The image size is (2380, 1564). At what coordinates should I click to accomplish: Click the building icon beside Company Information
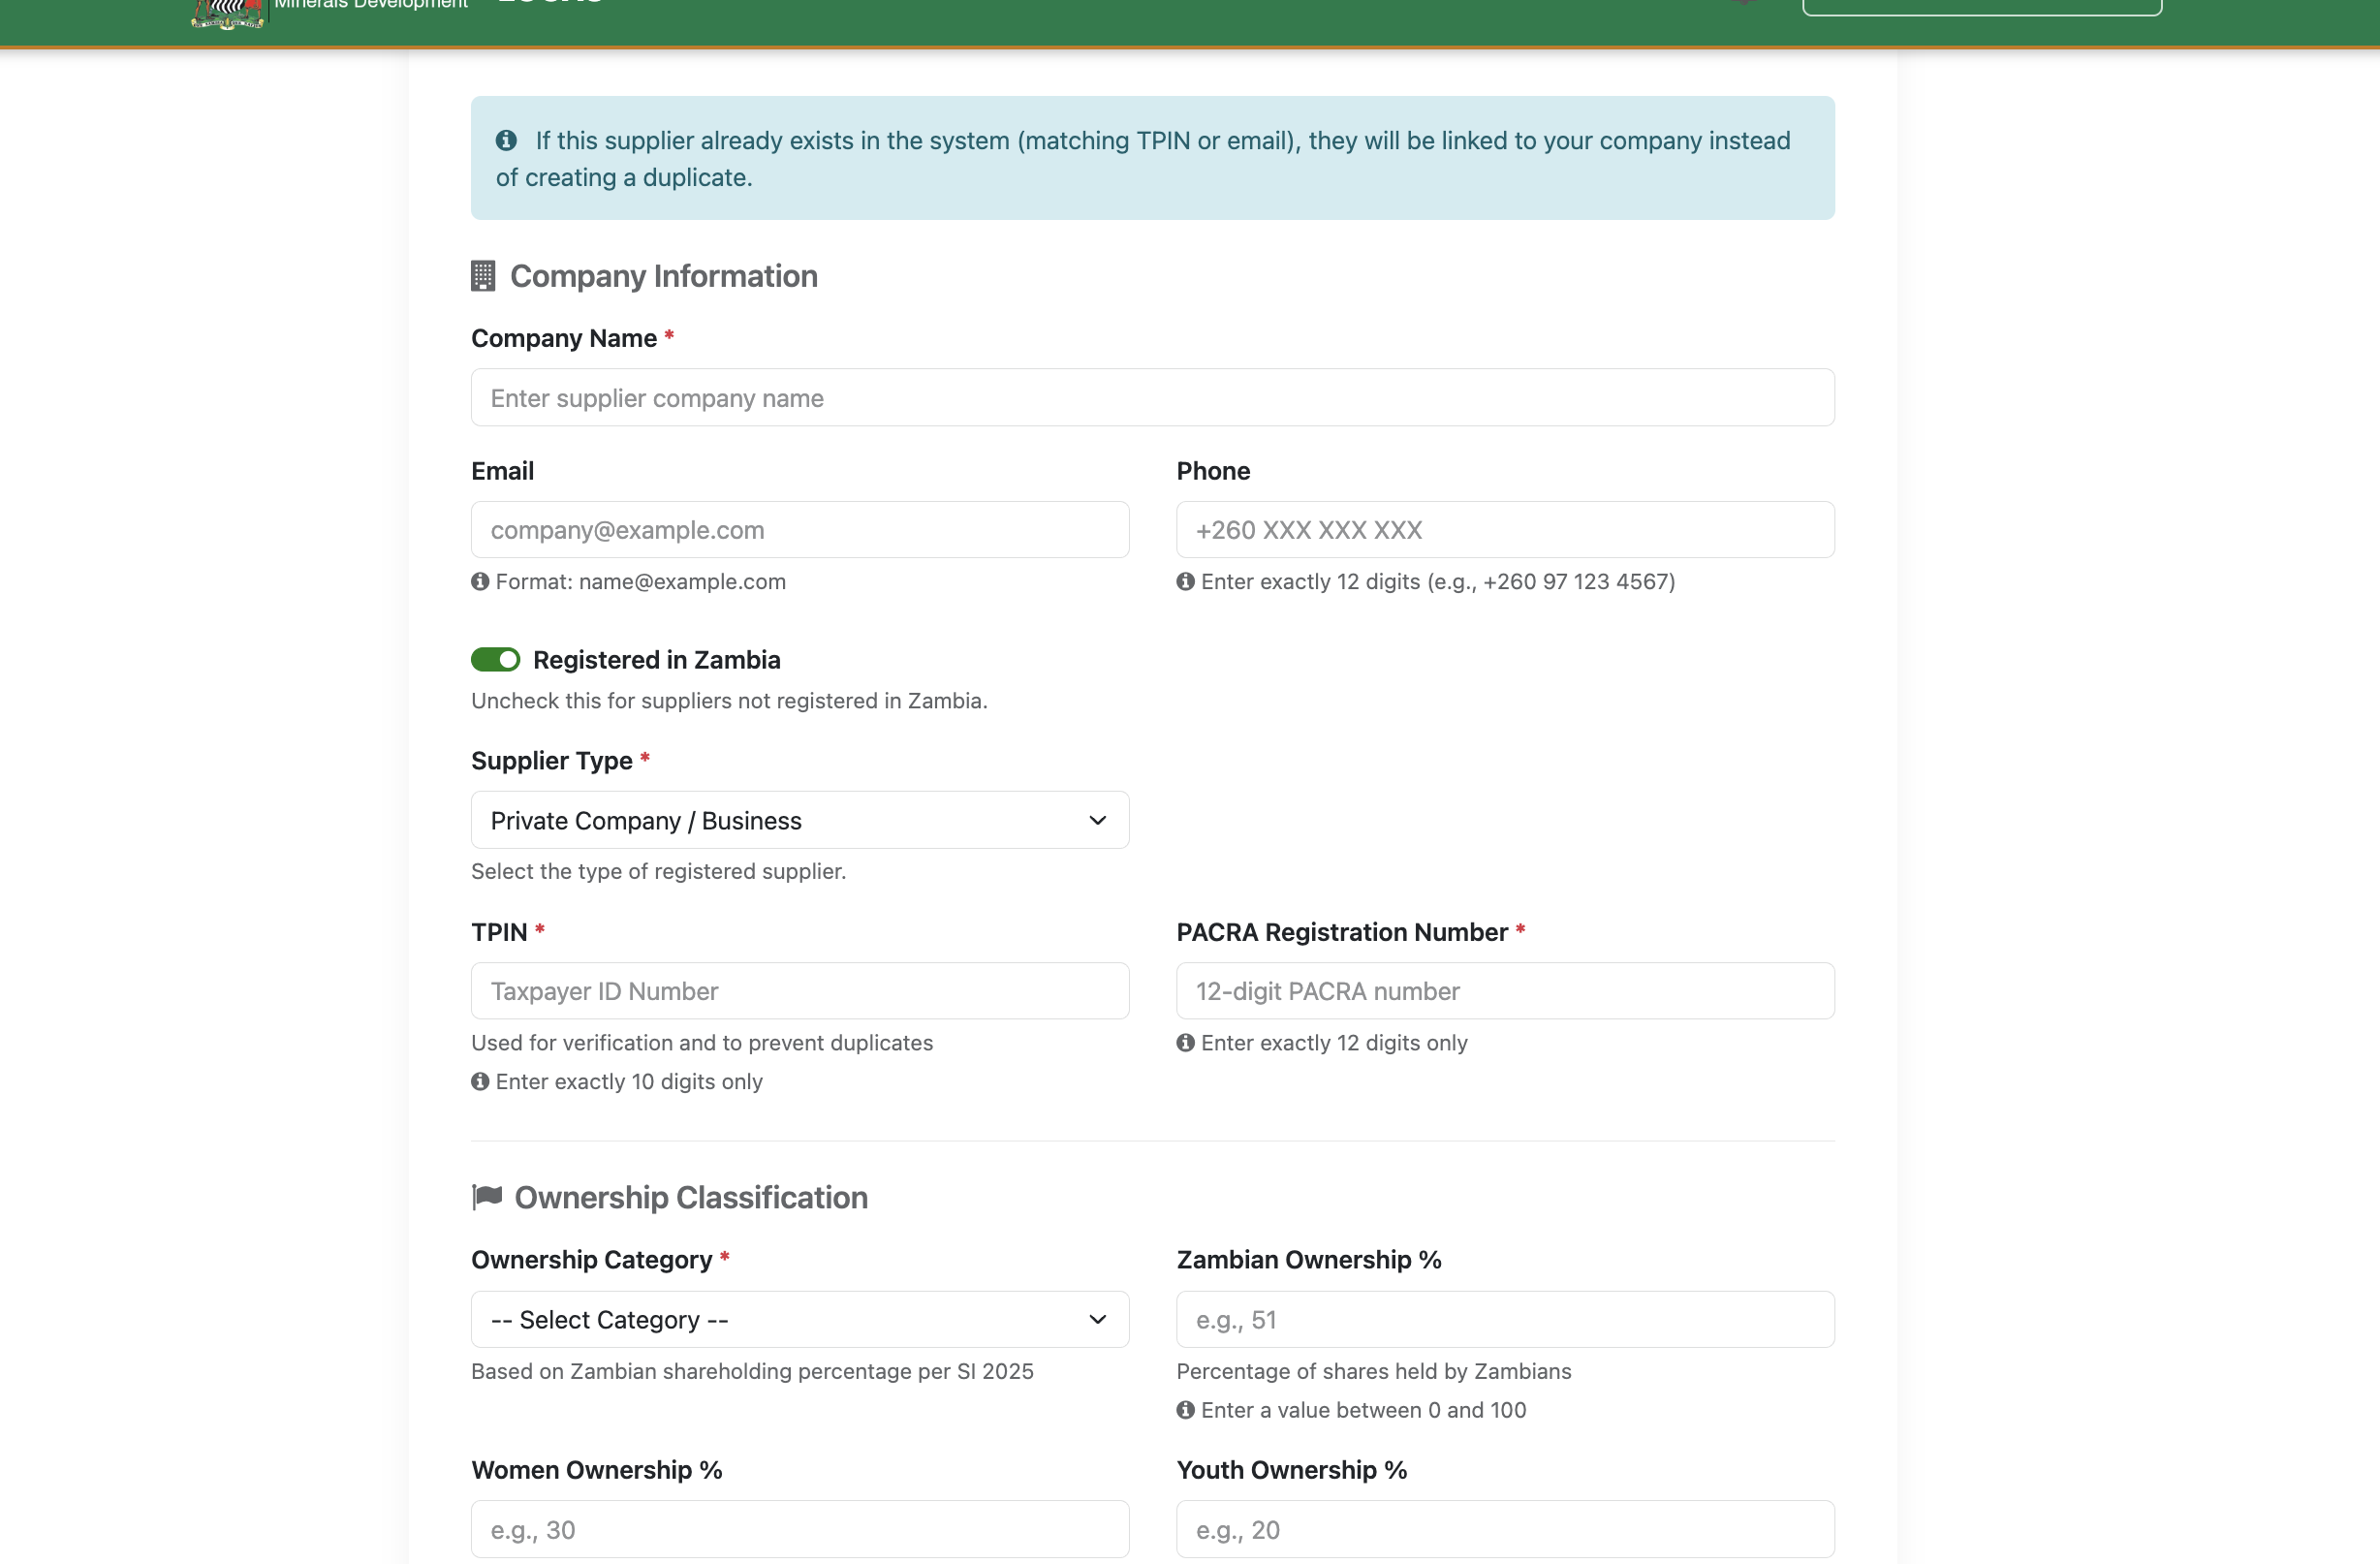pos(483,276)
